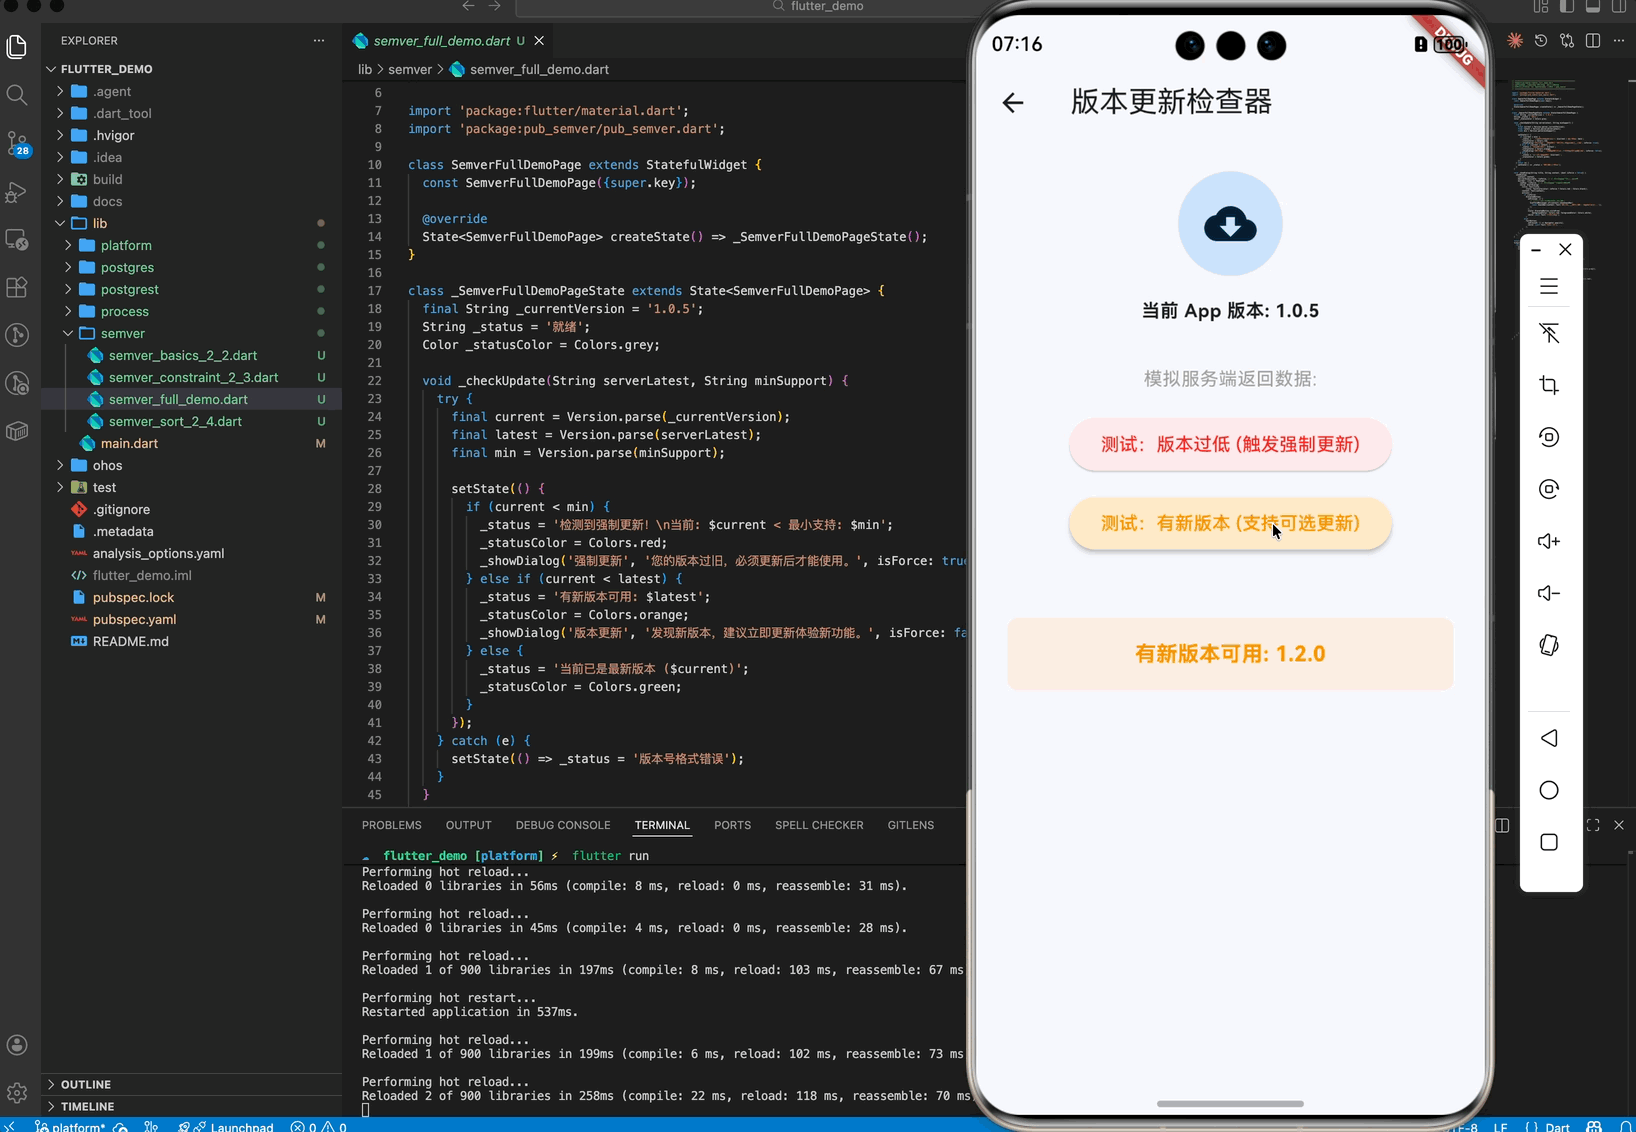Open the Manage gear icon
This screenshot has height=1132, width=1636.
click(x=17, y=1093)
